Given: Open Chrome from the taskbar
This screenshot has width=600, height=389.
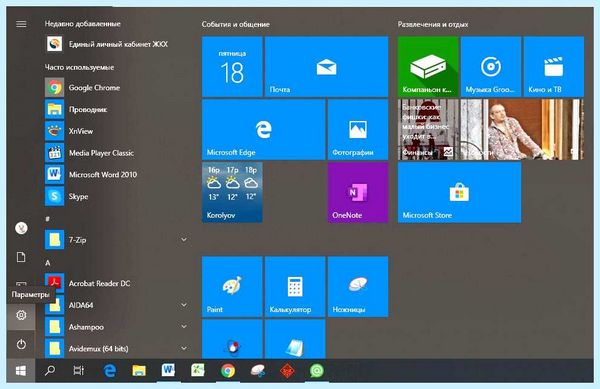Looking at the screenshot, I should click(x=228, y=370).
